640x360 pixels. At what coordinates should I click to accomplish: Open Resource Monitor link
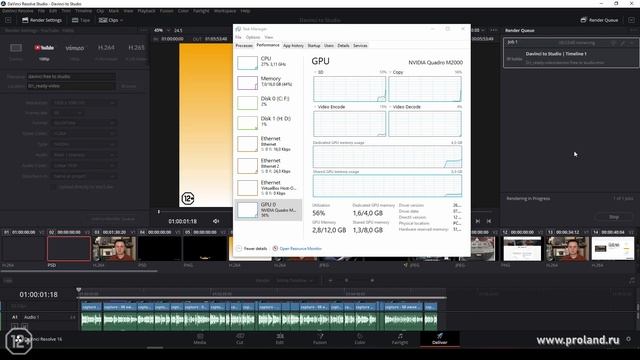click(297, 248)
